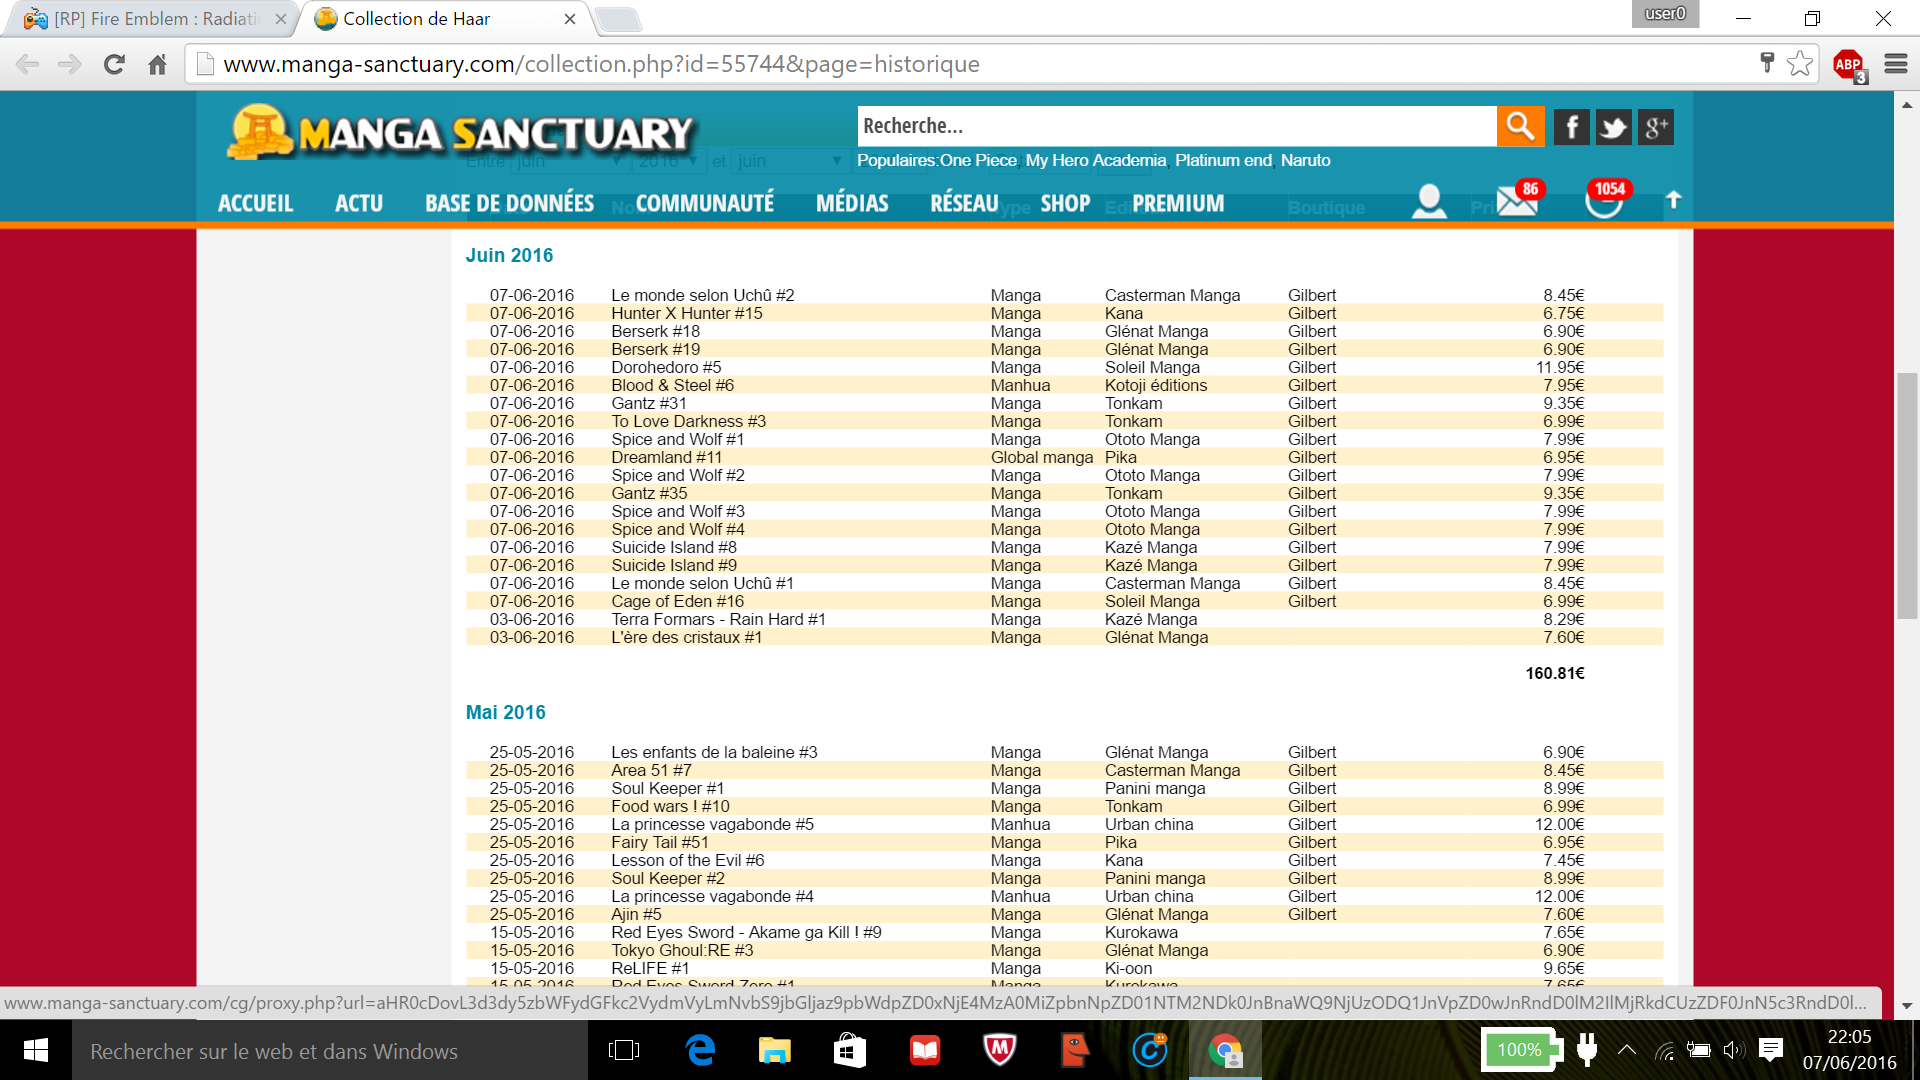1920x1080 pixels.
Task: Click the Manga Sanctuary logo
Action: 460,132
